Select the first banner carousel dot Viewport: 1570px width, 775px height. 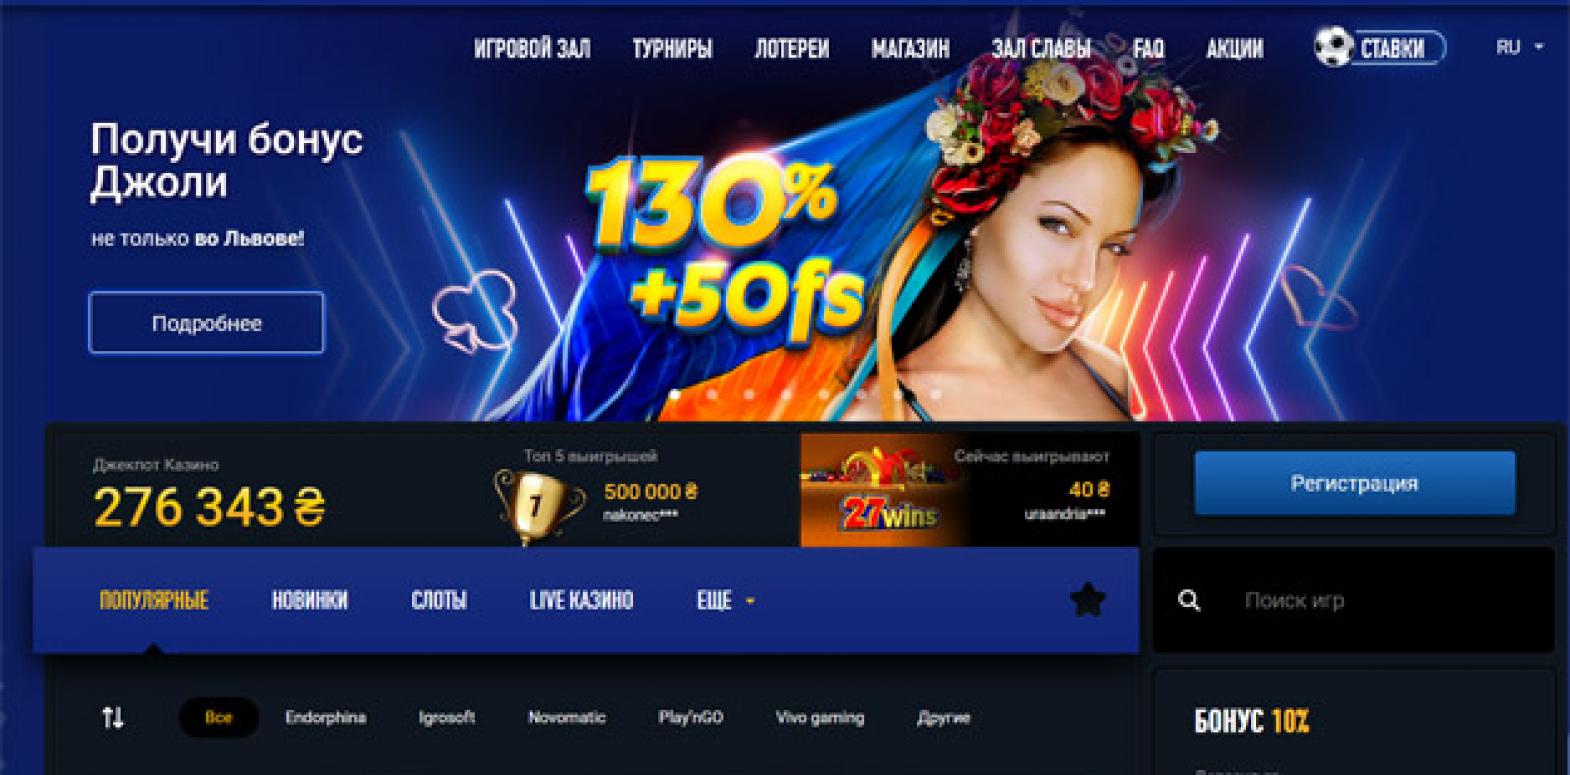(x=675, y=394)
